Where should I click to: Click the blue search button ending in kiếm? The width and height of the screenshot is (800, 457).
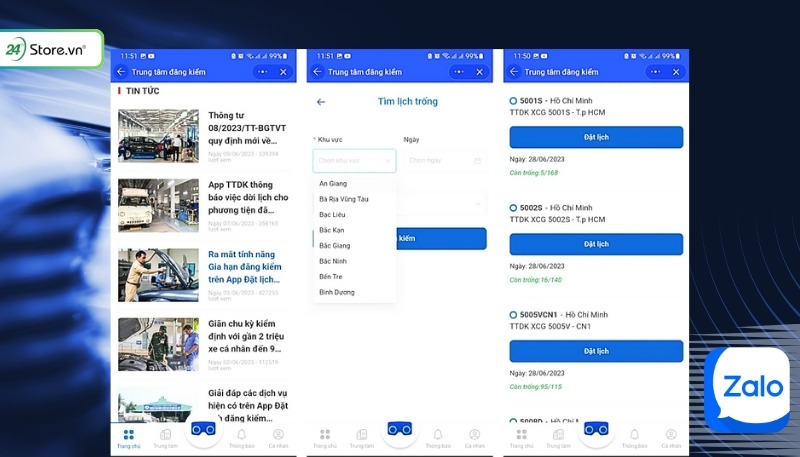[441, 239]
